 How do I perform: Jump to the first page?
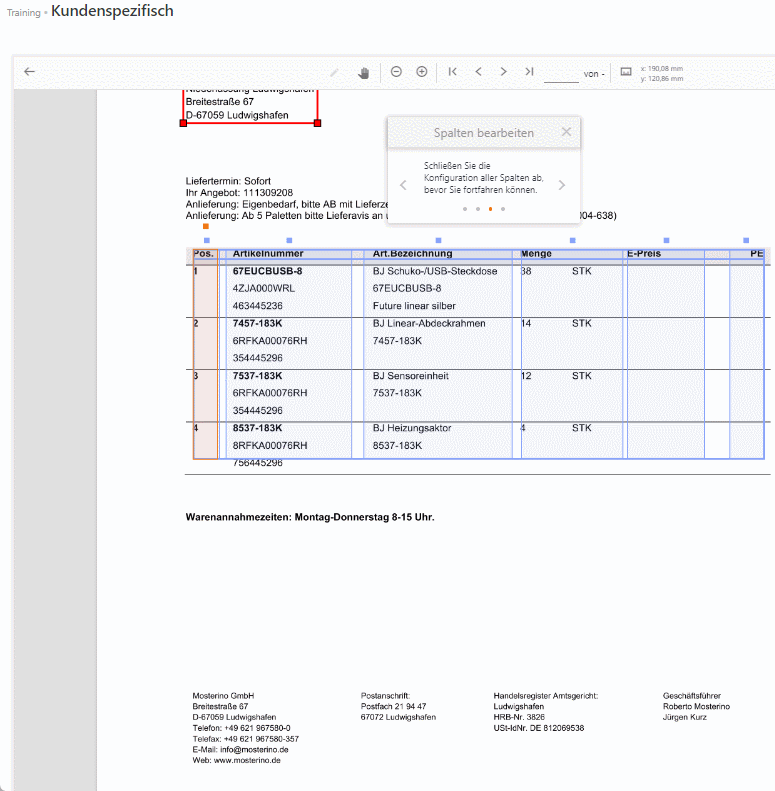click(x=453, y=72)
